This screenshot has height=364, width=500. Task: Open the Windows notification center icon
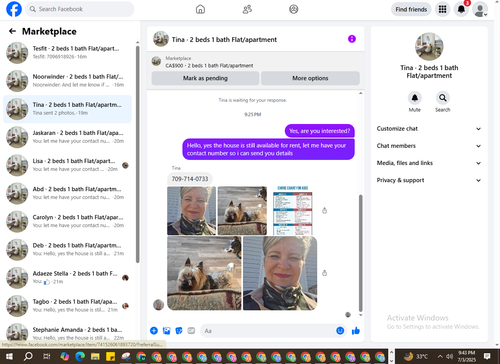tap(487, 356)
